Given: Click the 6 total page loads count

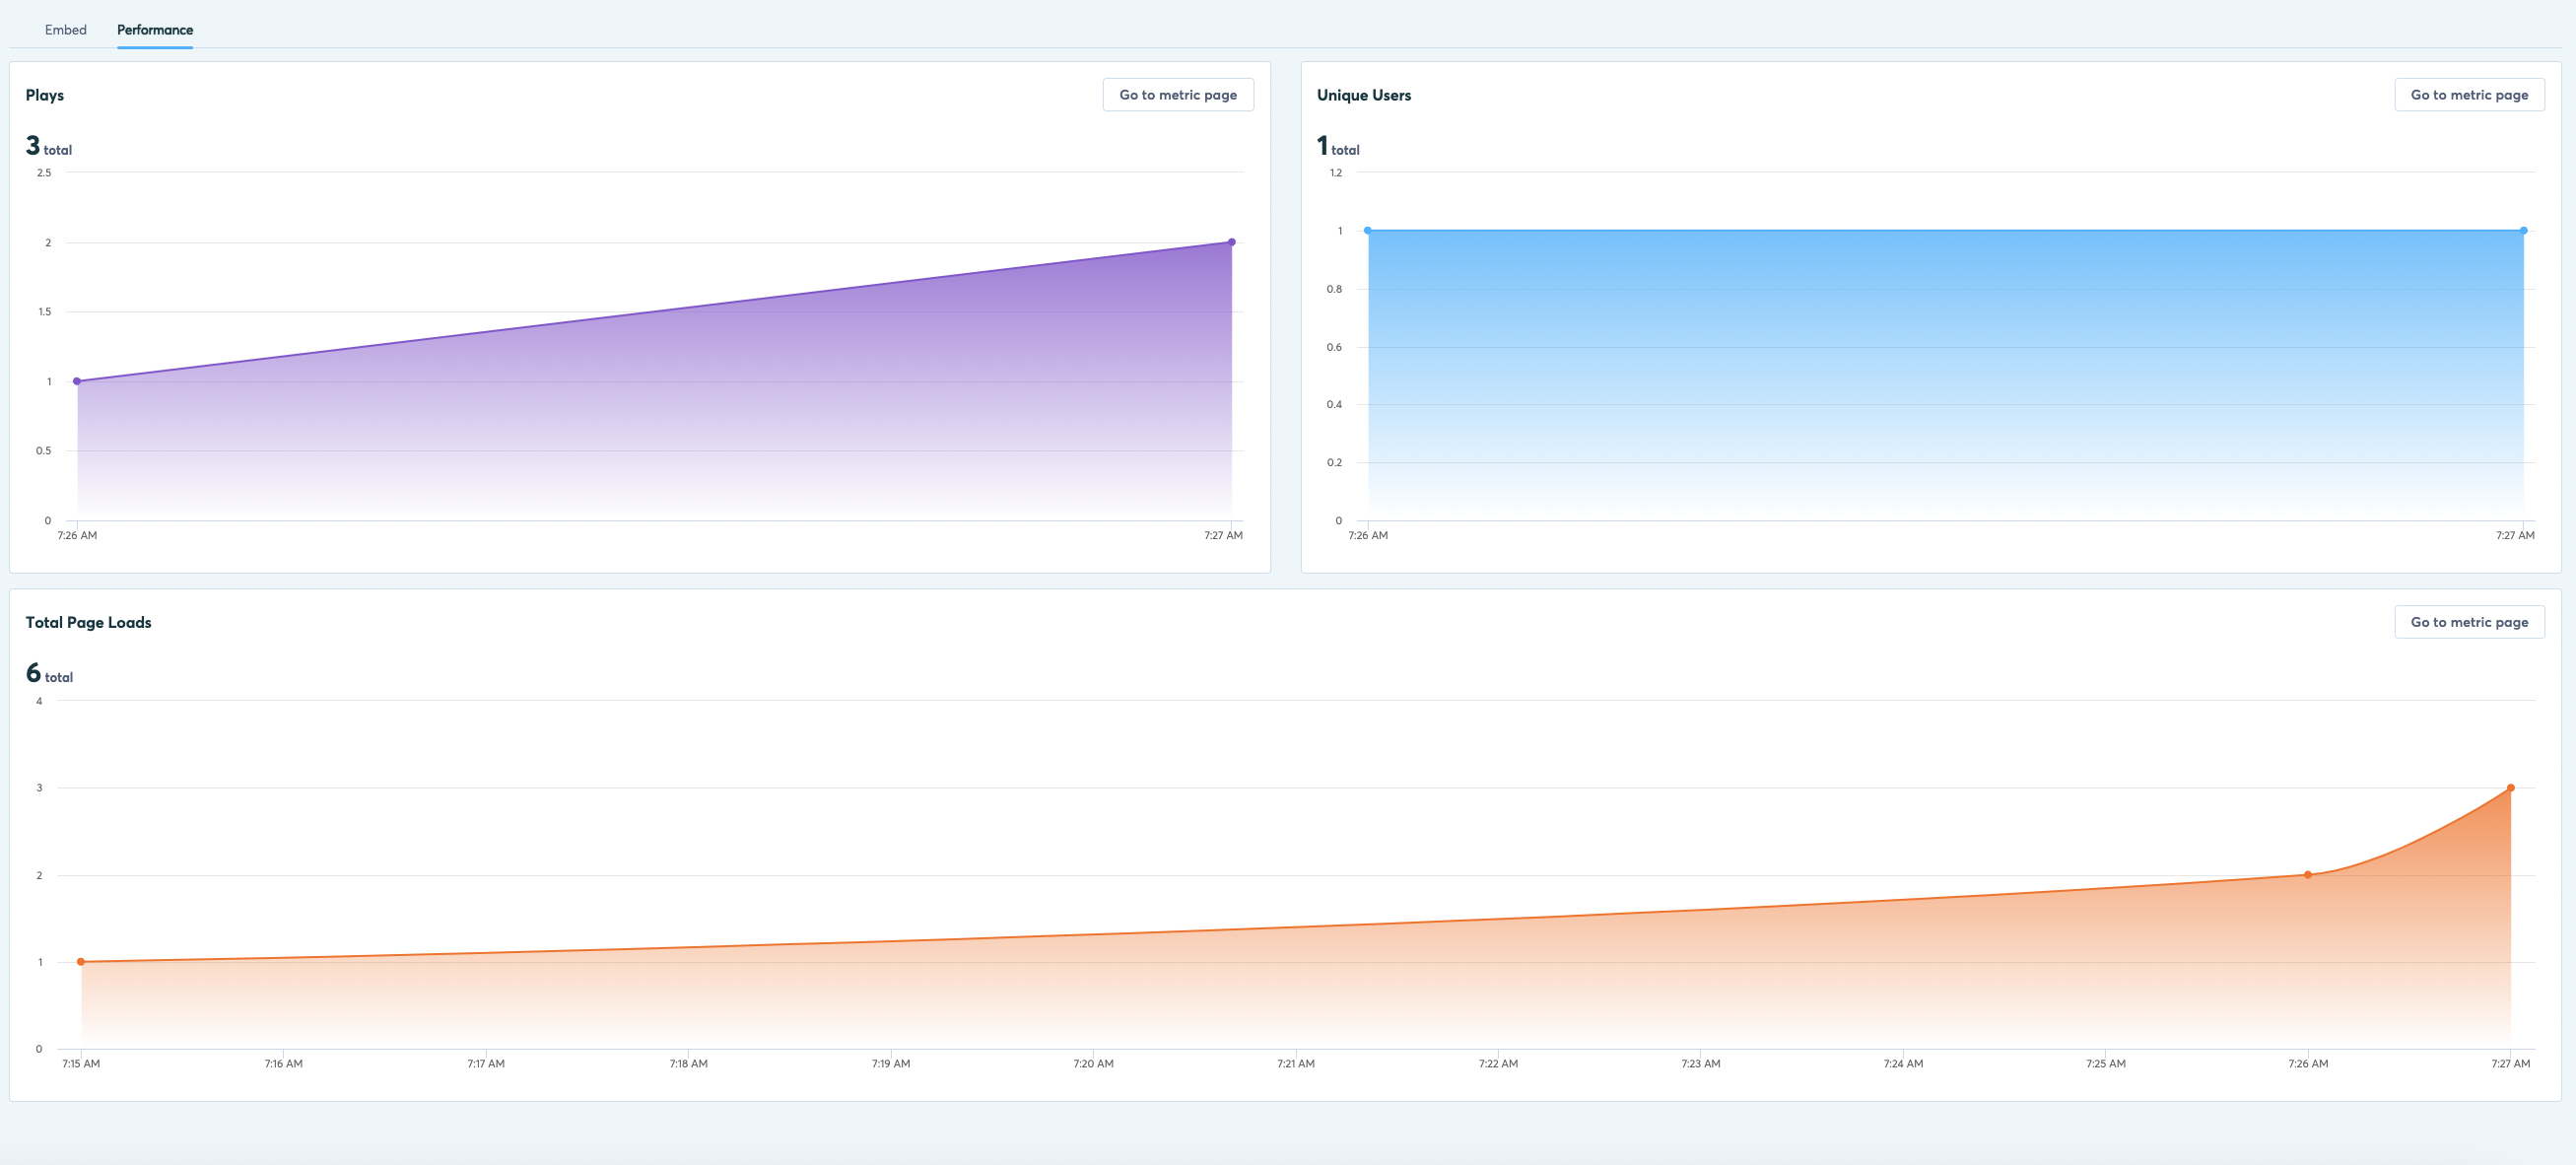Looking at the screenshot, I should pos(48,674).
